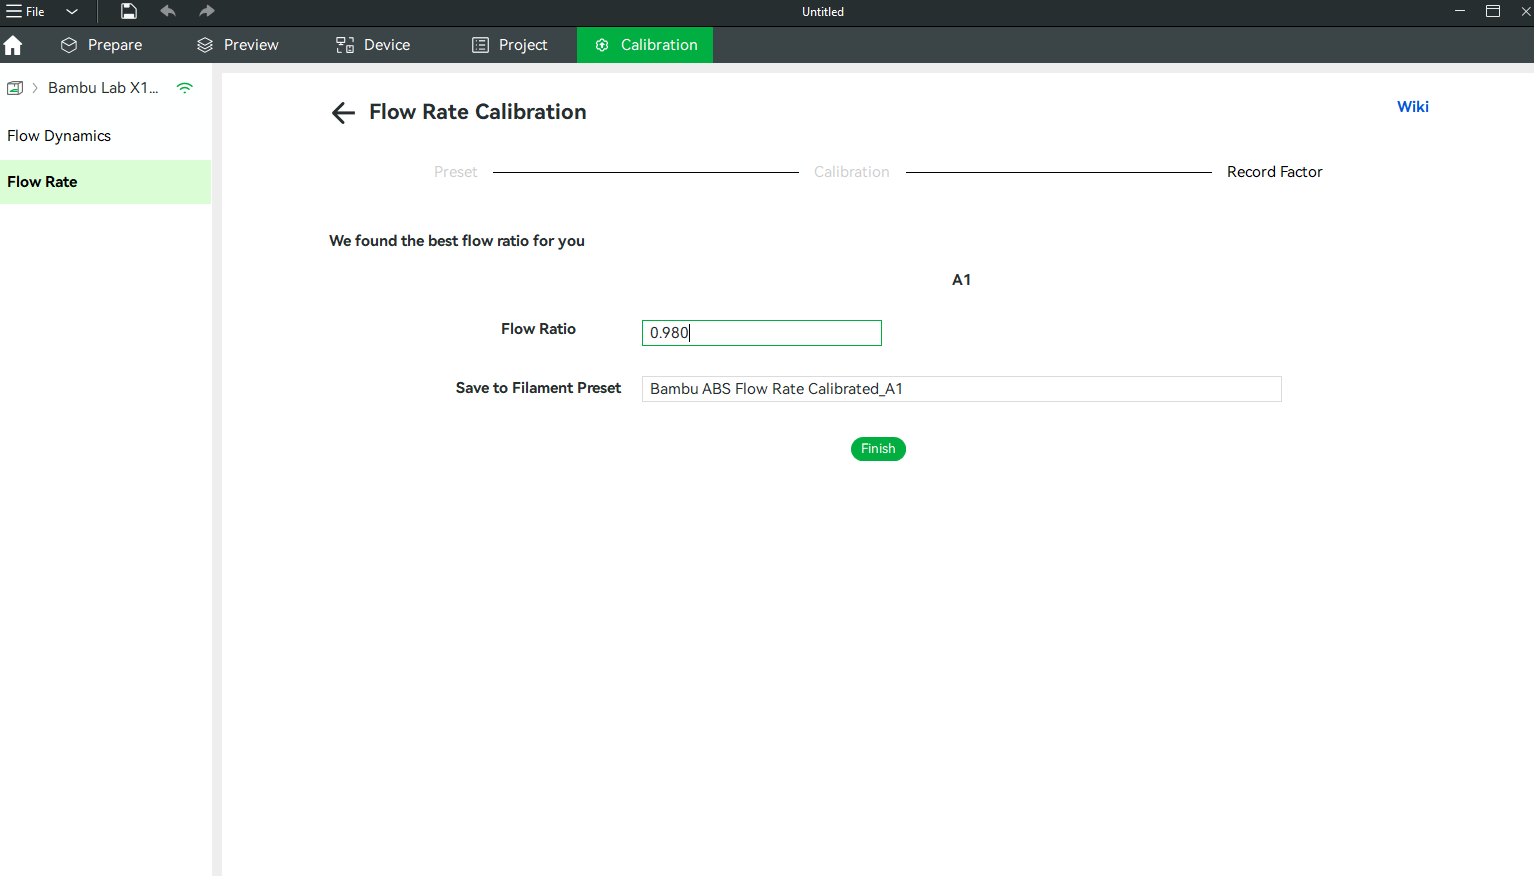Select Flow Dynamics in the sidebar
This screenshot has width=1534, height=876.
[x=58, y=135]
